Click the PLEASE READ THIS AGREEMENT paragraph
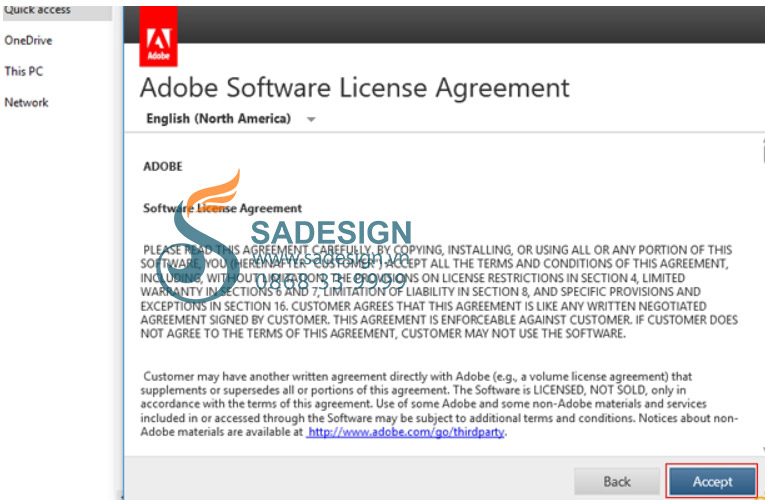The image size is (765, 500). [439, 292]
